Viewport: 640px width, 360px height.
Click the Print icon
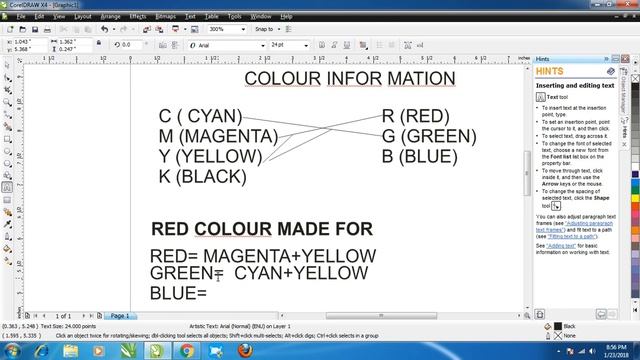coord(47,29)
